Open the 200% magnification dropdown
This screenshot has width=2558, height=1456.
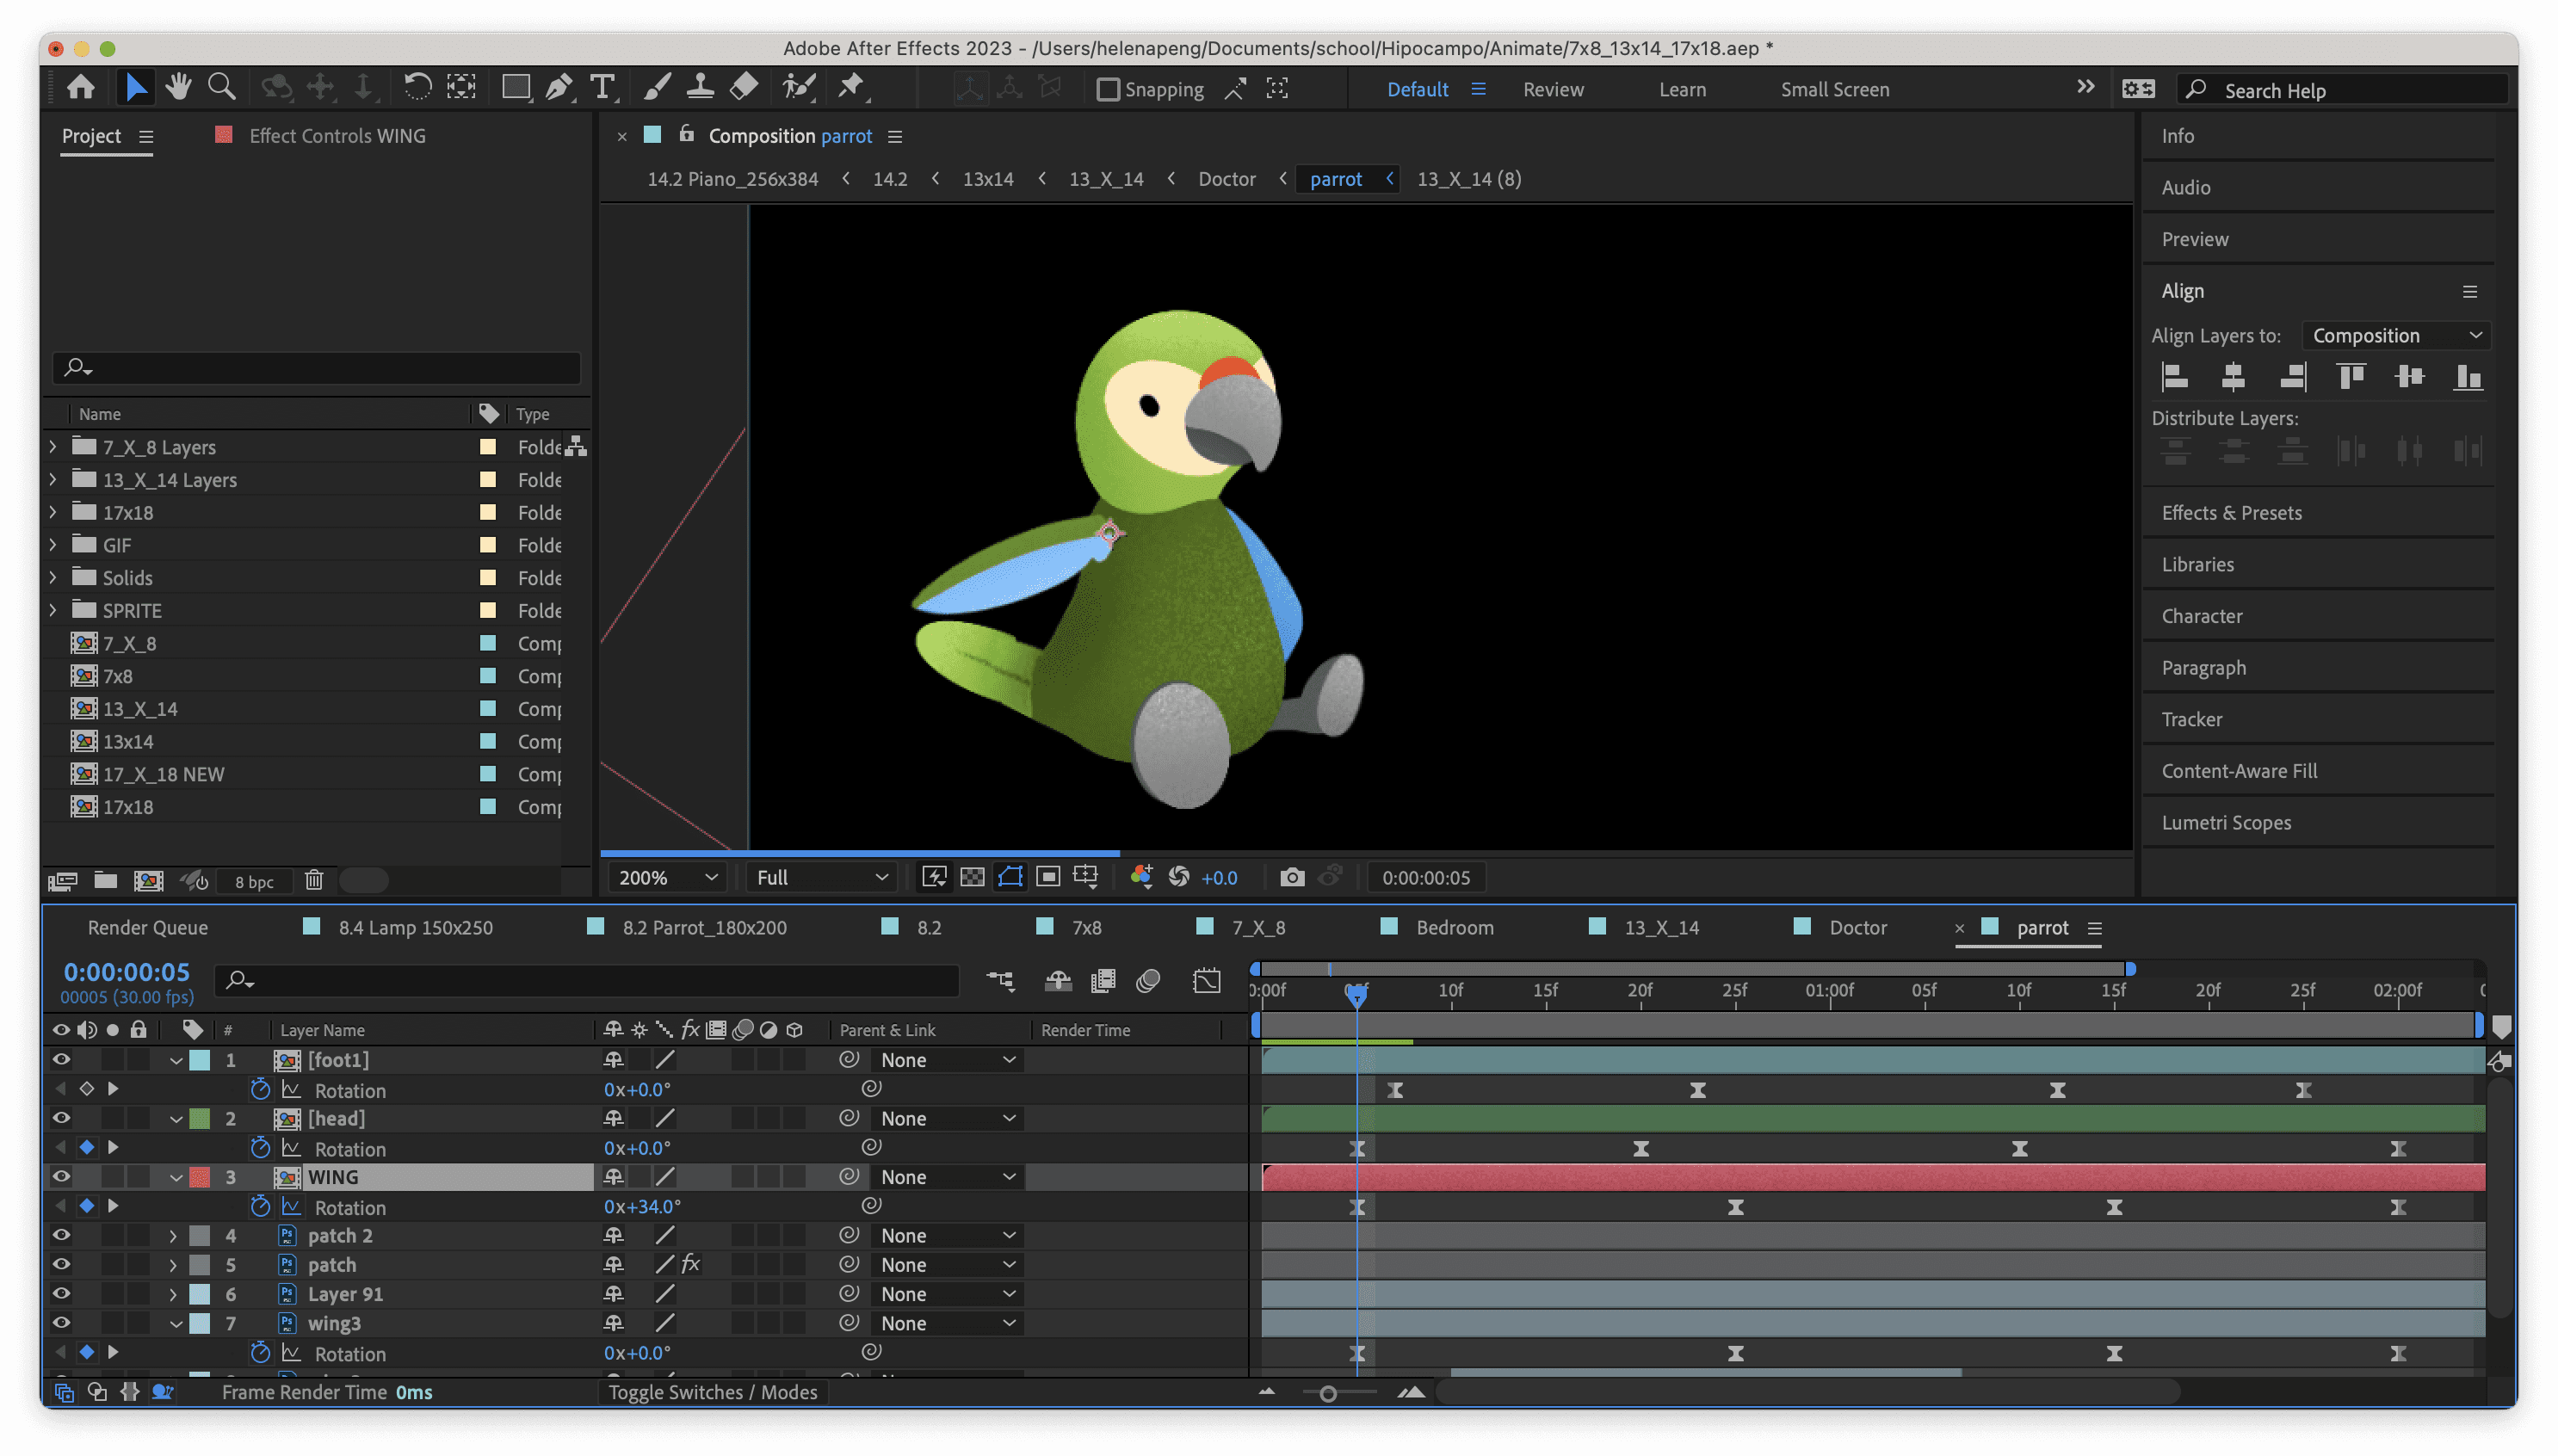[668, 877]
